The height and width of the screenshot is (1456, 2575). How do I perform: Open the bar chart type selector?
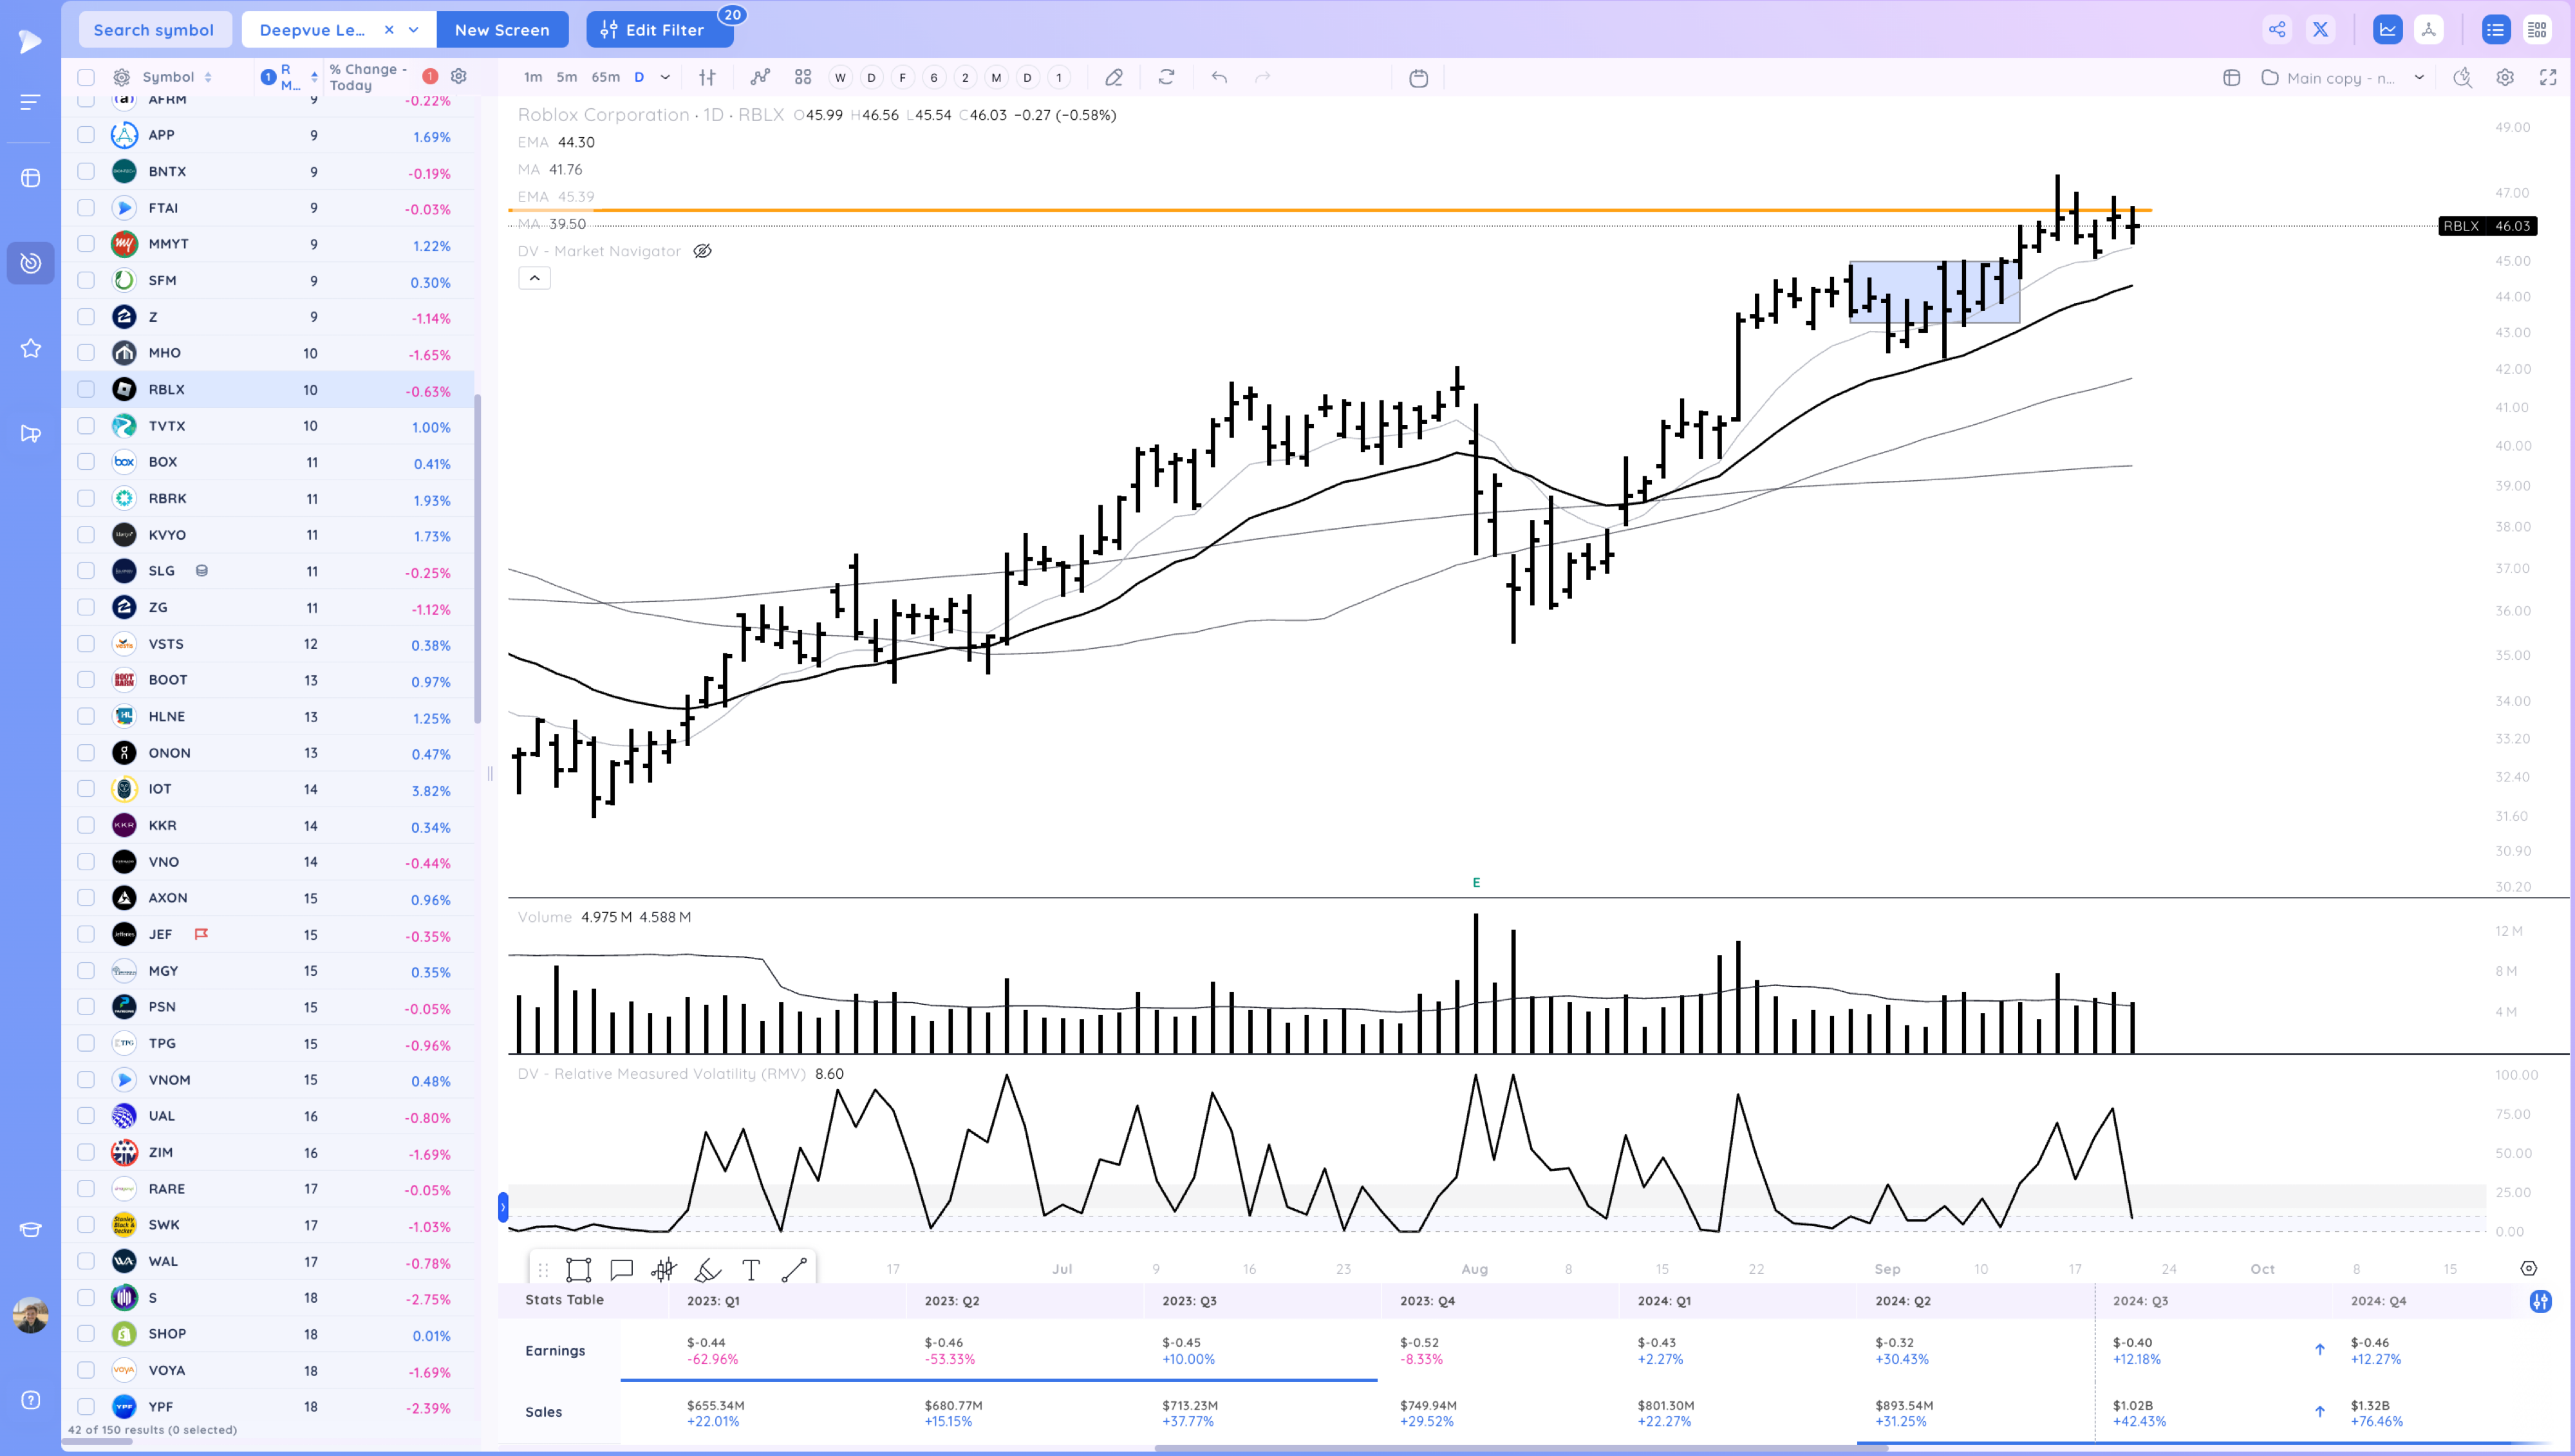pyautogui.click(x=707, y=77)
